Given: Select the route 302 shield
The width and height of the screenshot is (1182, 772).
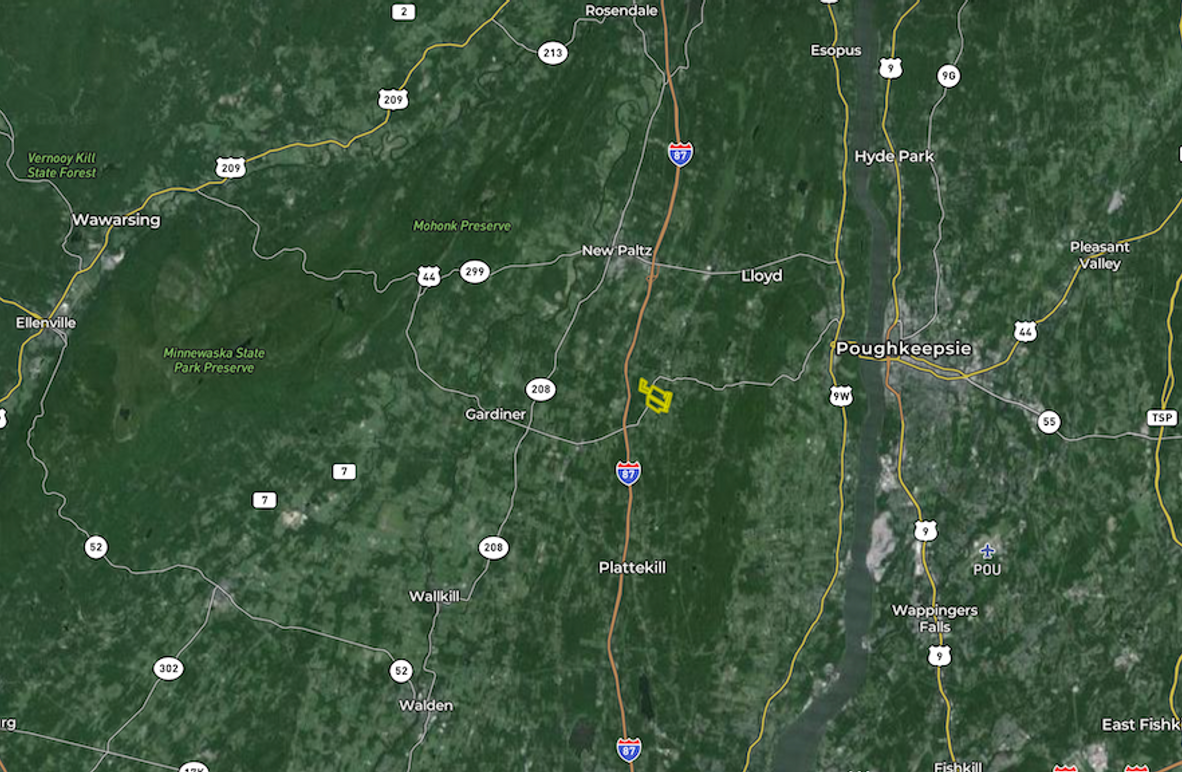Looking at the screenshot, I should pos(168,668).
